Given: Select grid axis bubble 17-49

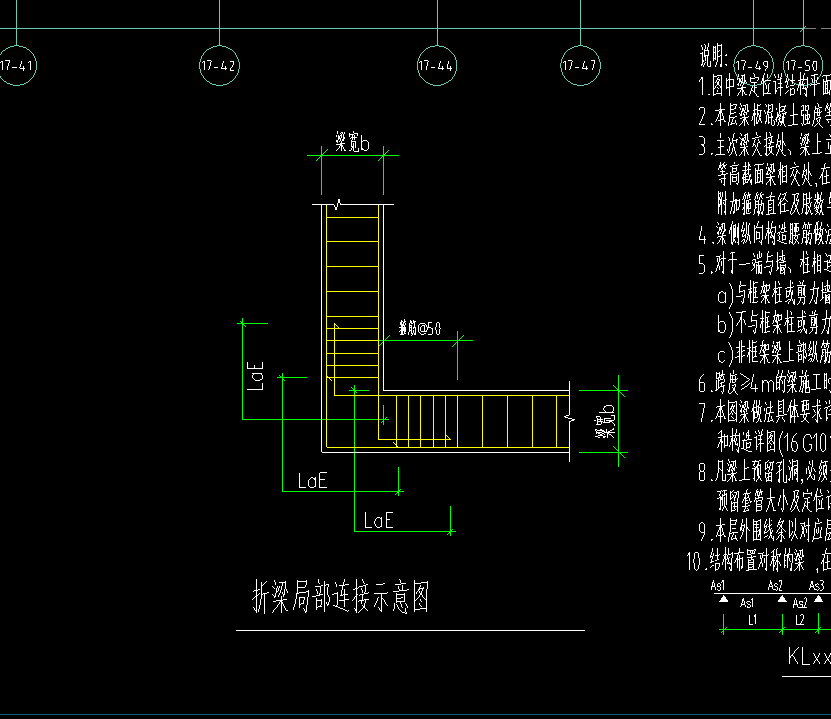Looking at the screenshot, I should pyautogui.click(x=753, y=66).
